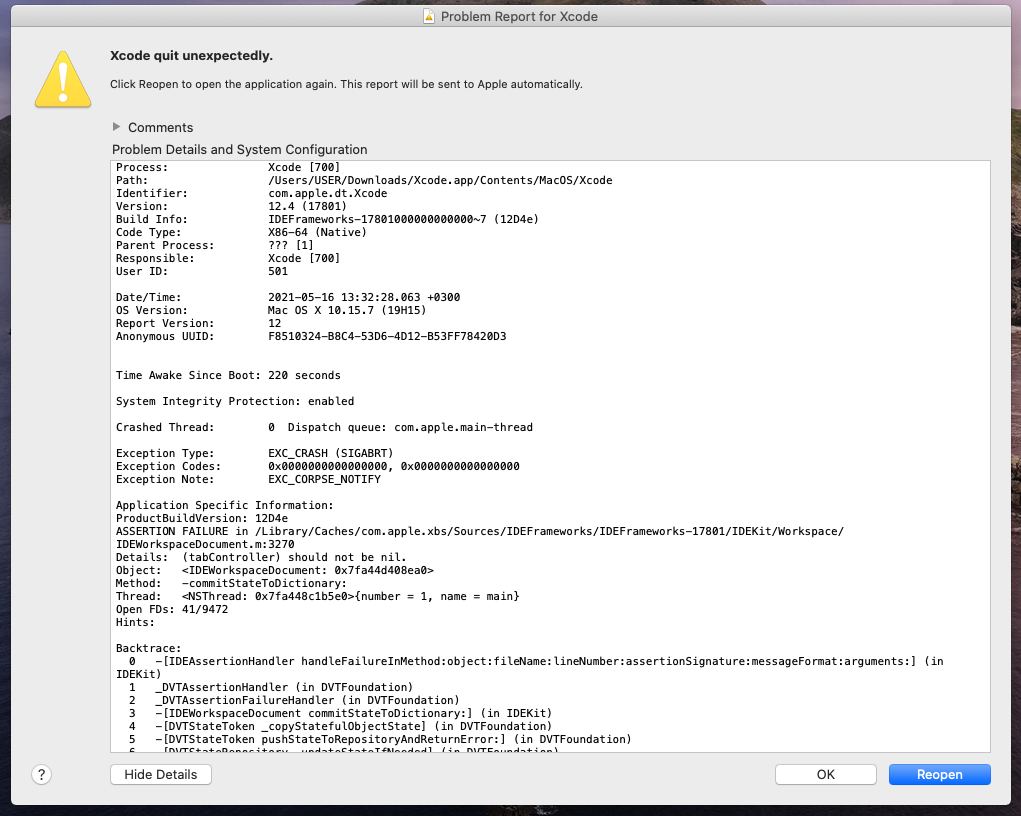Select the Xcode.app path line
The width and height of the screenshot is (1021, 816).
click(x=364, y=180)
